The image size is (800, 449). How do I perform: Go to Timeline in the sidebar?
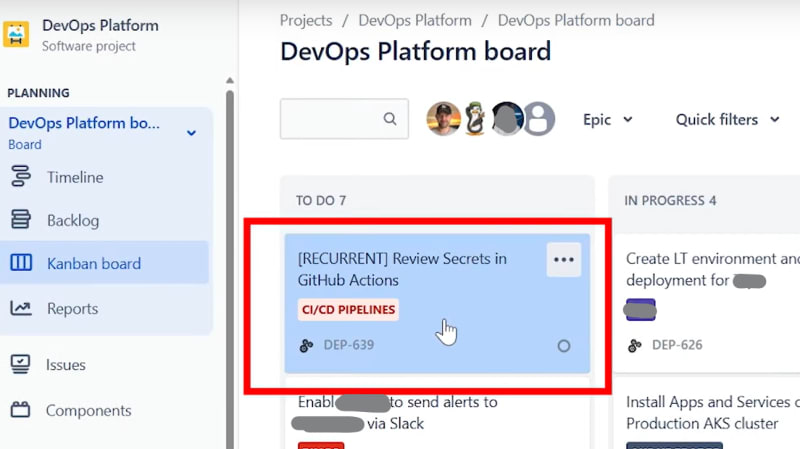75,177
